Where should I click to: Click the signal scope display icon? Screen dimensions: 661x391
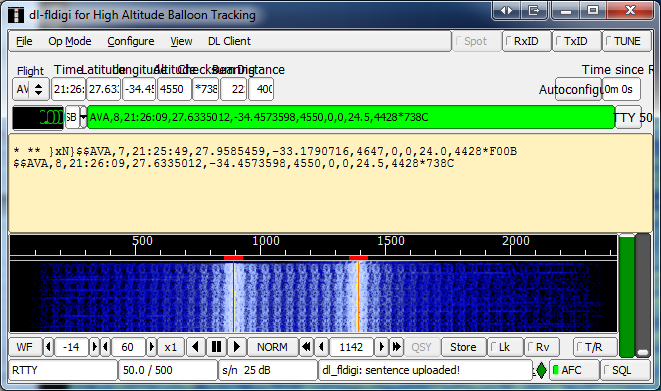click(38, 117)
